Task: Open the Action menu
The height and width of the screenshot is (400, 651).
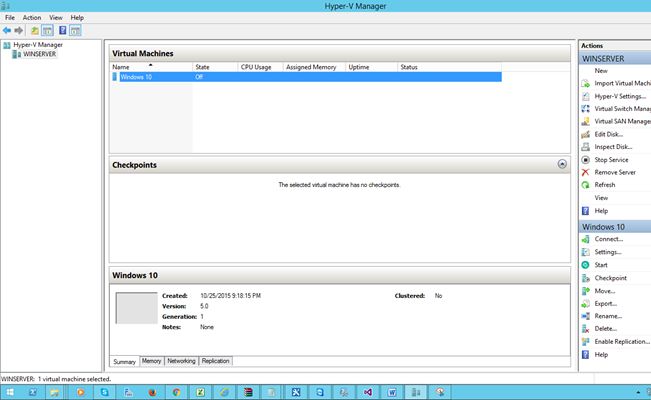Action: click(32, 17)
